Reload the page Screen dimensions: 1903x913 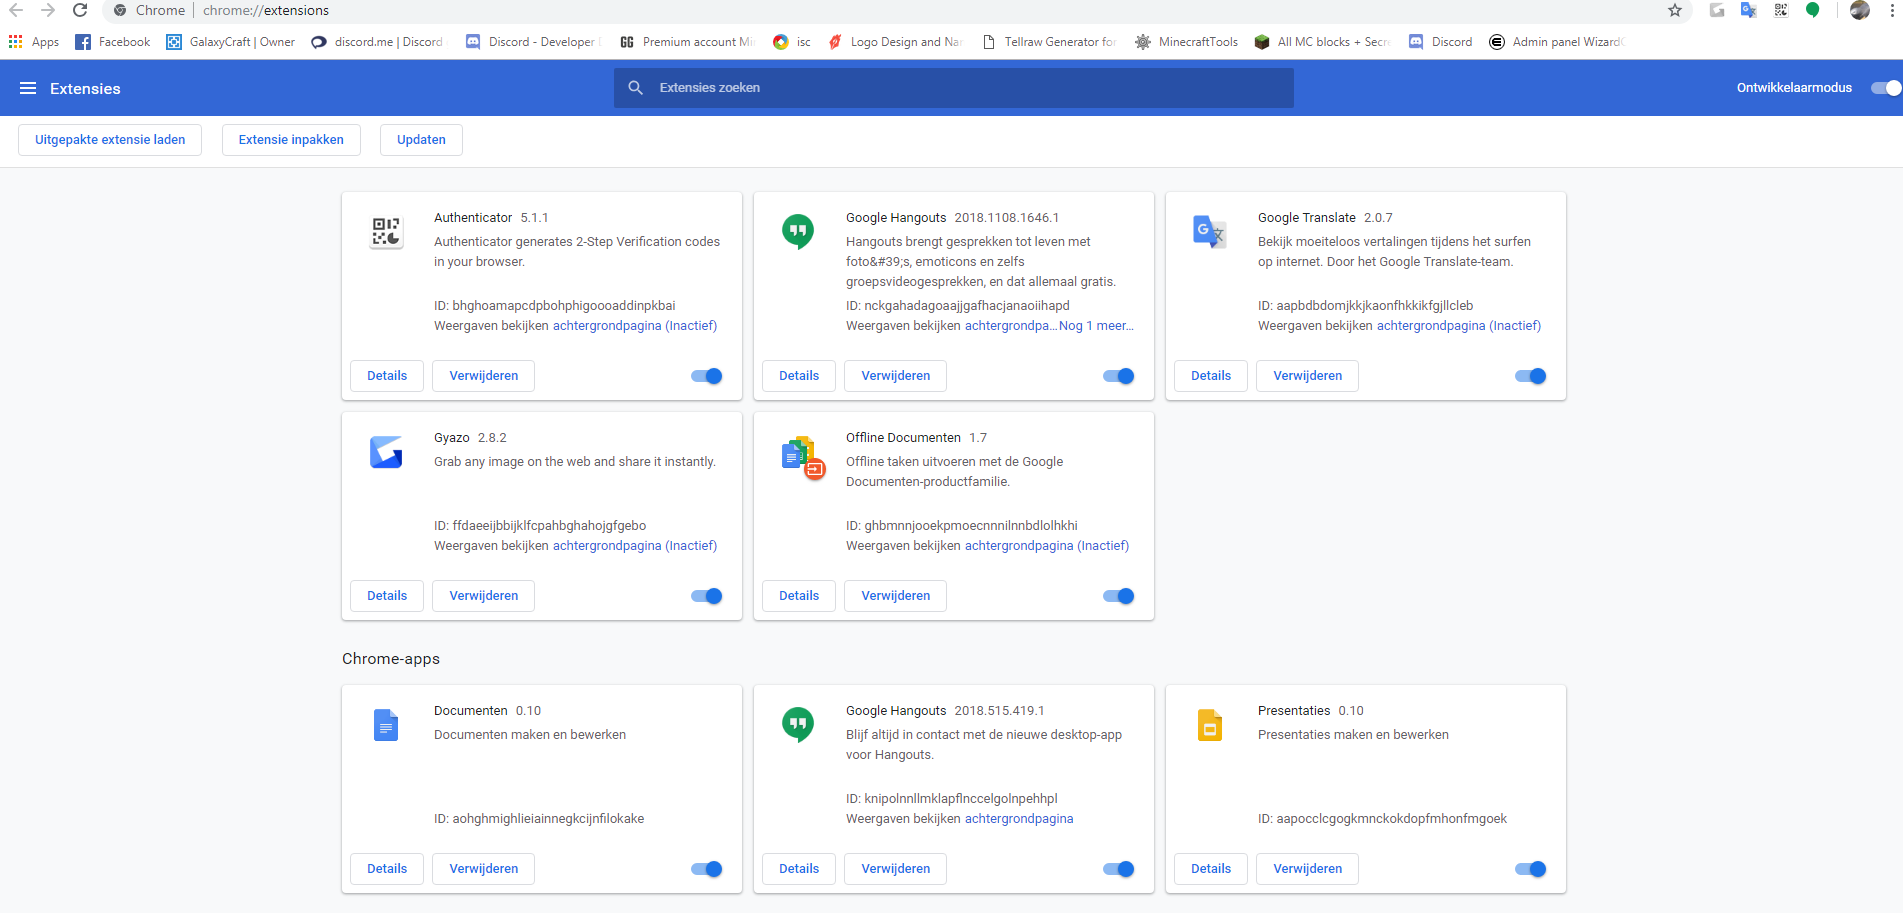(80, 10)
